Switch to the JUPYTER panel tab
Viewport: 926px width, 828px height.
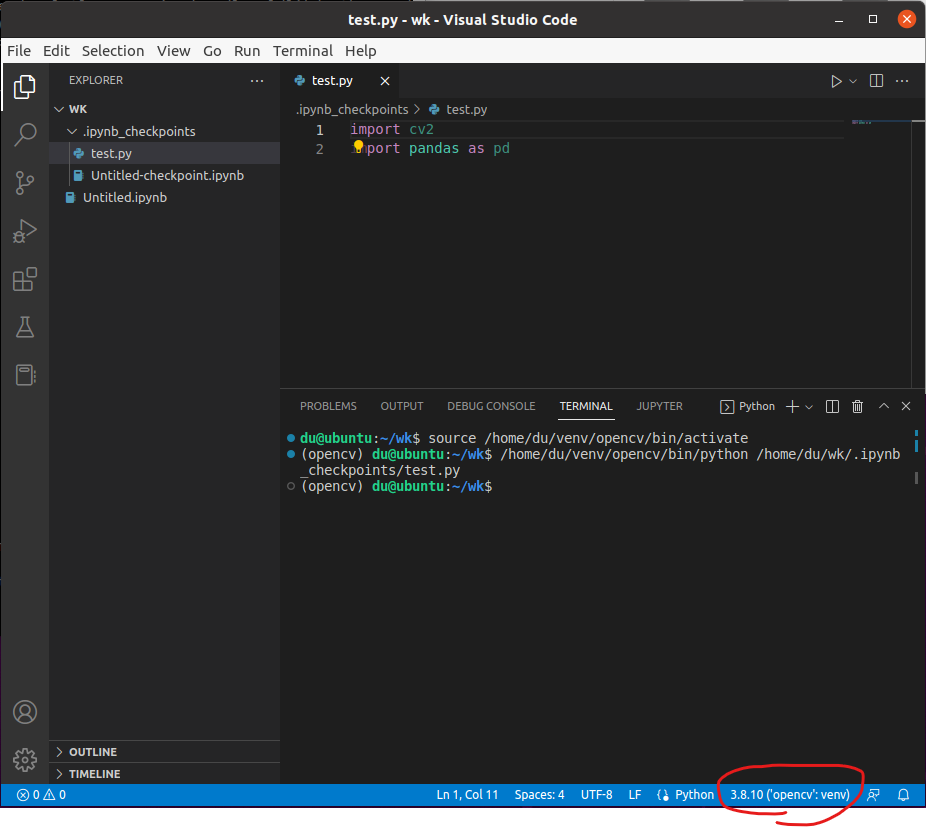[x=659, y=406]
